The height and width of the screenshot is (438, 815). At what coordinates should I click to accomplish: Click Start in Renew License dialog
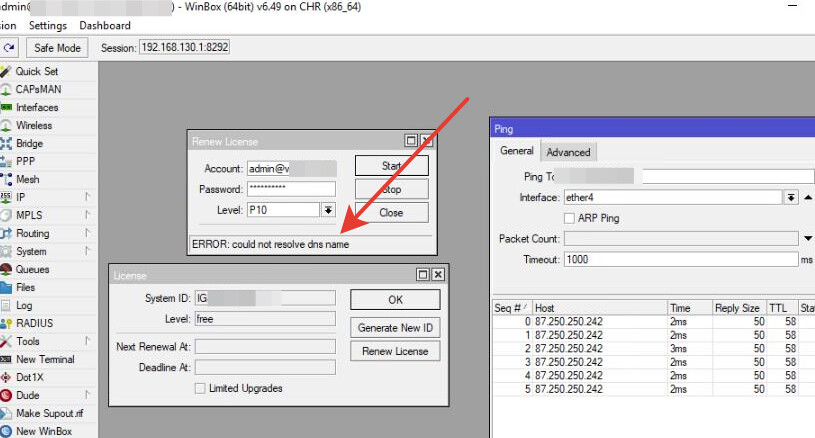(x=391, y=166)
